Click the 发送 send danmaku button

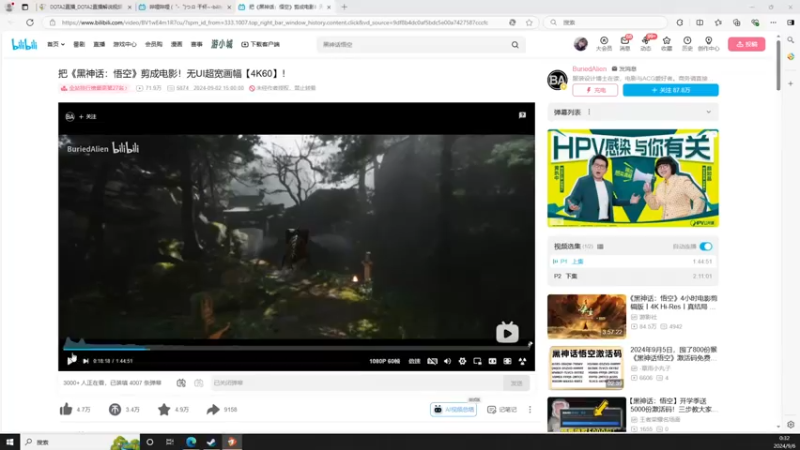point(516,383)
